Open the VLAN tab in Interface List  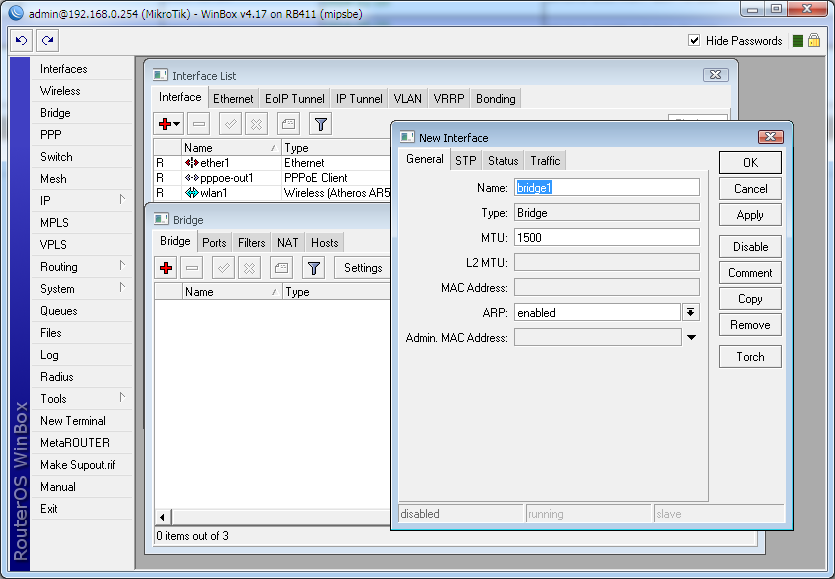pyautogui.click(x=407, y=99)
